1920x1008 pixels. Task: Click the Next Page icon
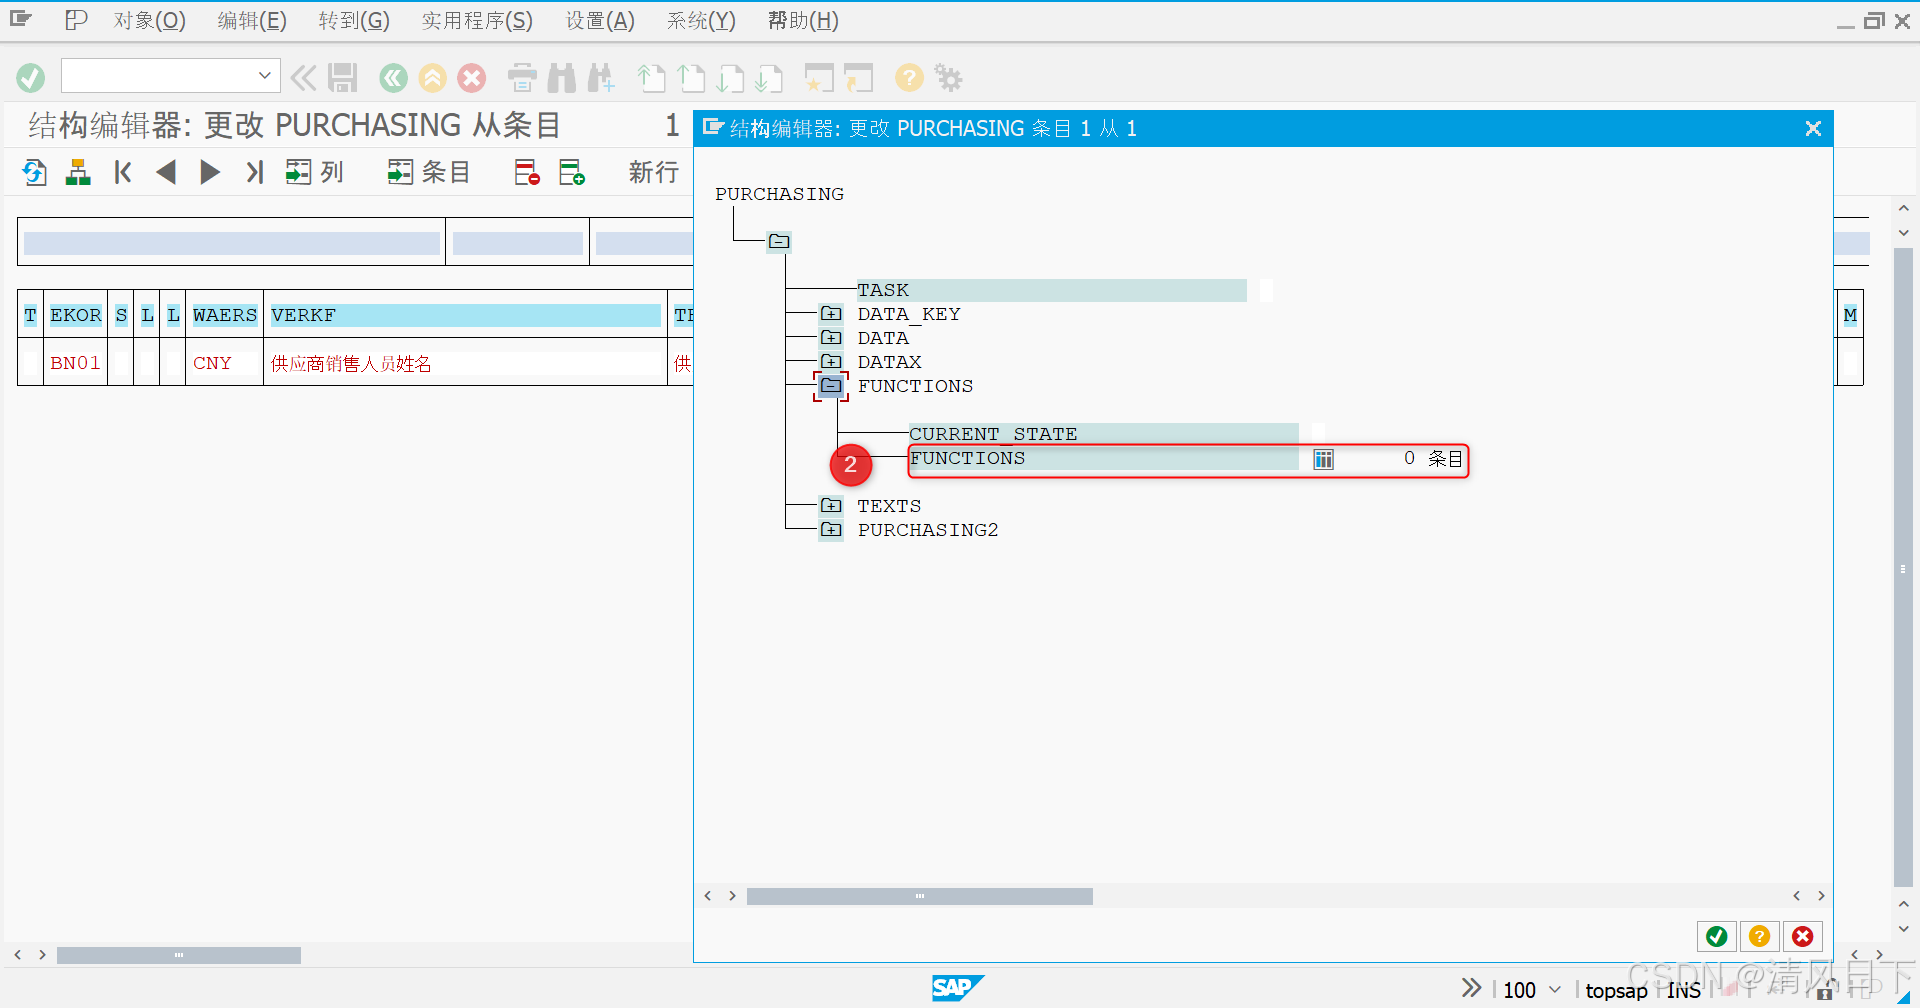[x=730, y=77]
